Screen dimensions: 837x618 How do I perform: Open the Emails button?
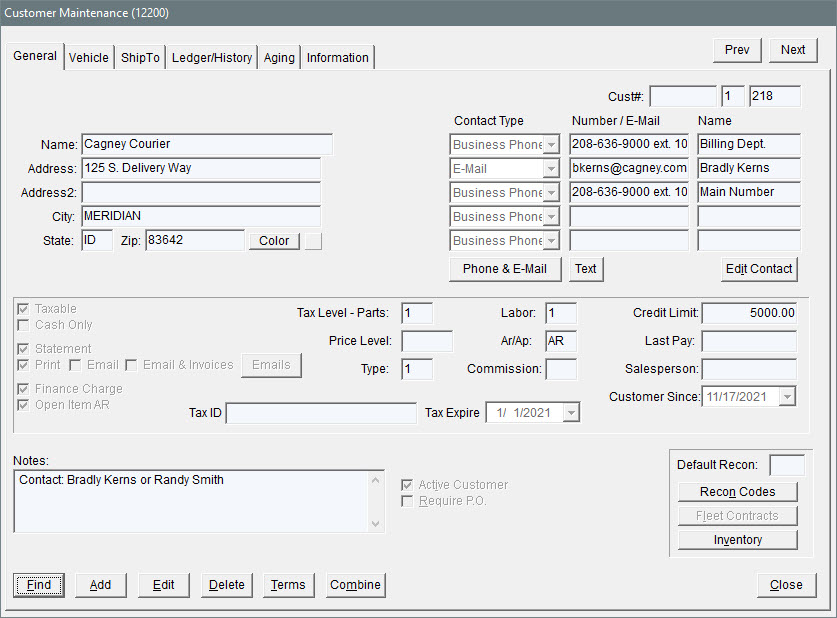(x=271, y=365)
